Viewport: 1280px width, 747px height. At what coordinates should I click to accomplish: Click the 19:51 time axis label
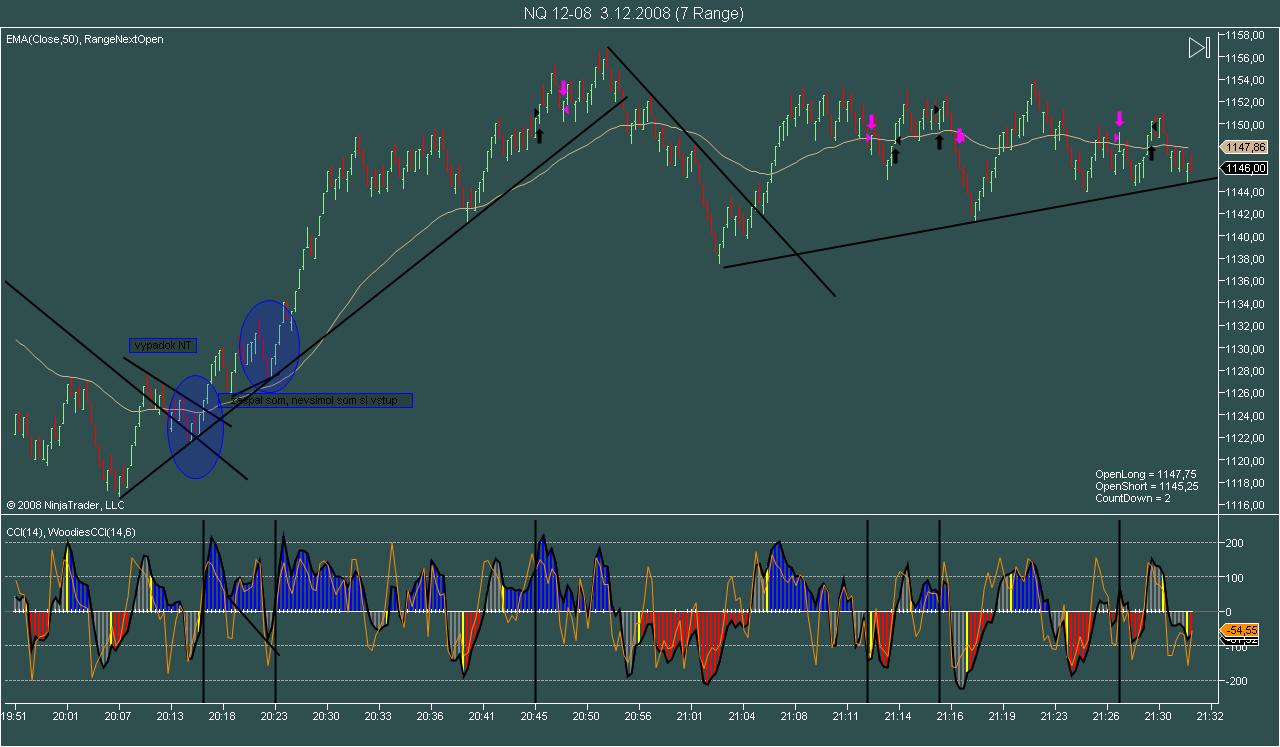click(x=15, y=716)
